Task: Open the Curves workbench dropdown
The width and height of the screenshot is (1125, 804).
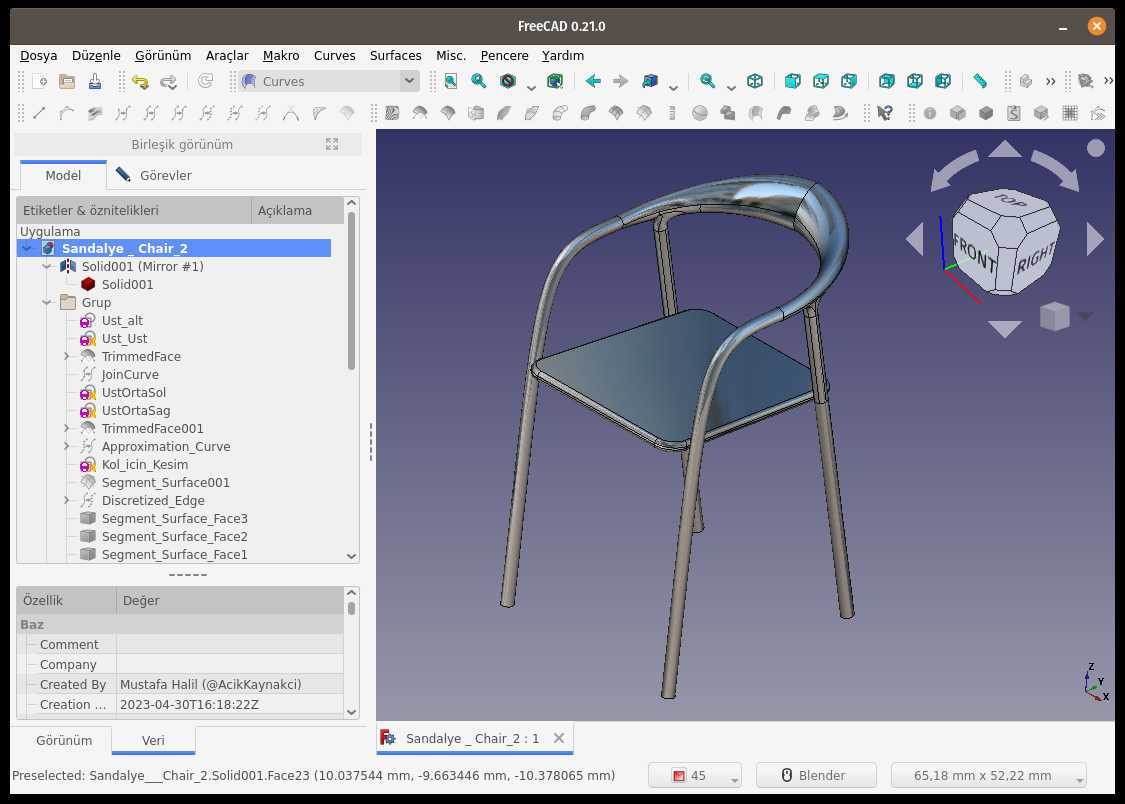Action: [x=329, y=81]
